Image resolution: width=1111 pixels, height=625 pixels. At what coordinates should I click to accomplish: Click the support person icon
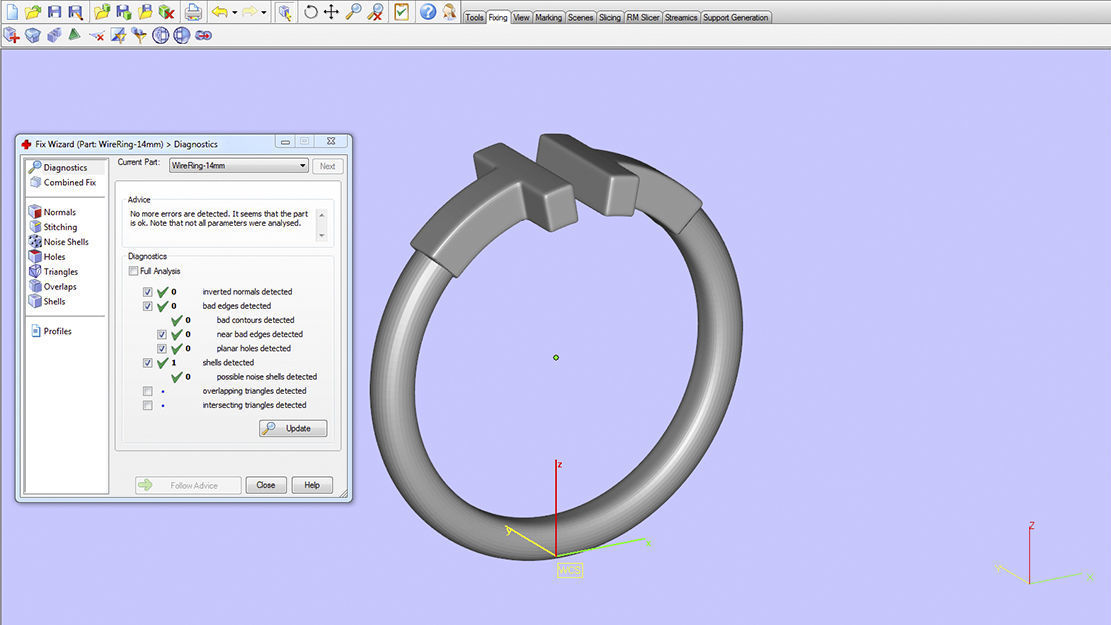pos(449,12)
